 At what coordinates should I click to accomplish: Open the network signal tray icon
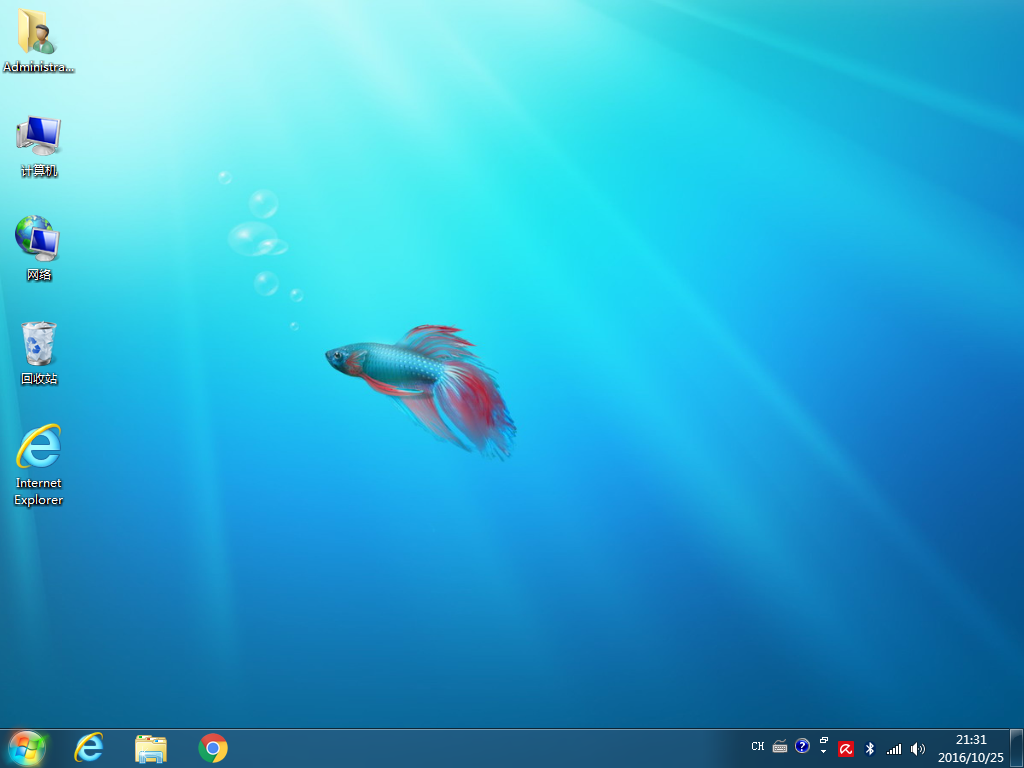click(x=894, y=749)
